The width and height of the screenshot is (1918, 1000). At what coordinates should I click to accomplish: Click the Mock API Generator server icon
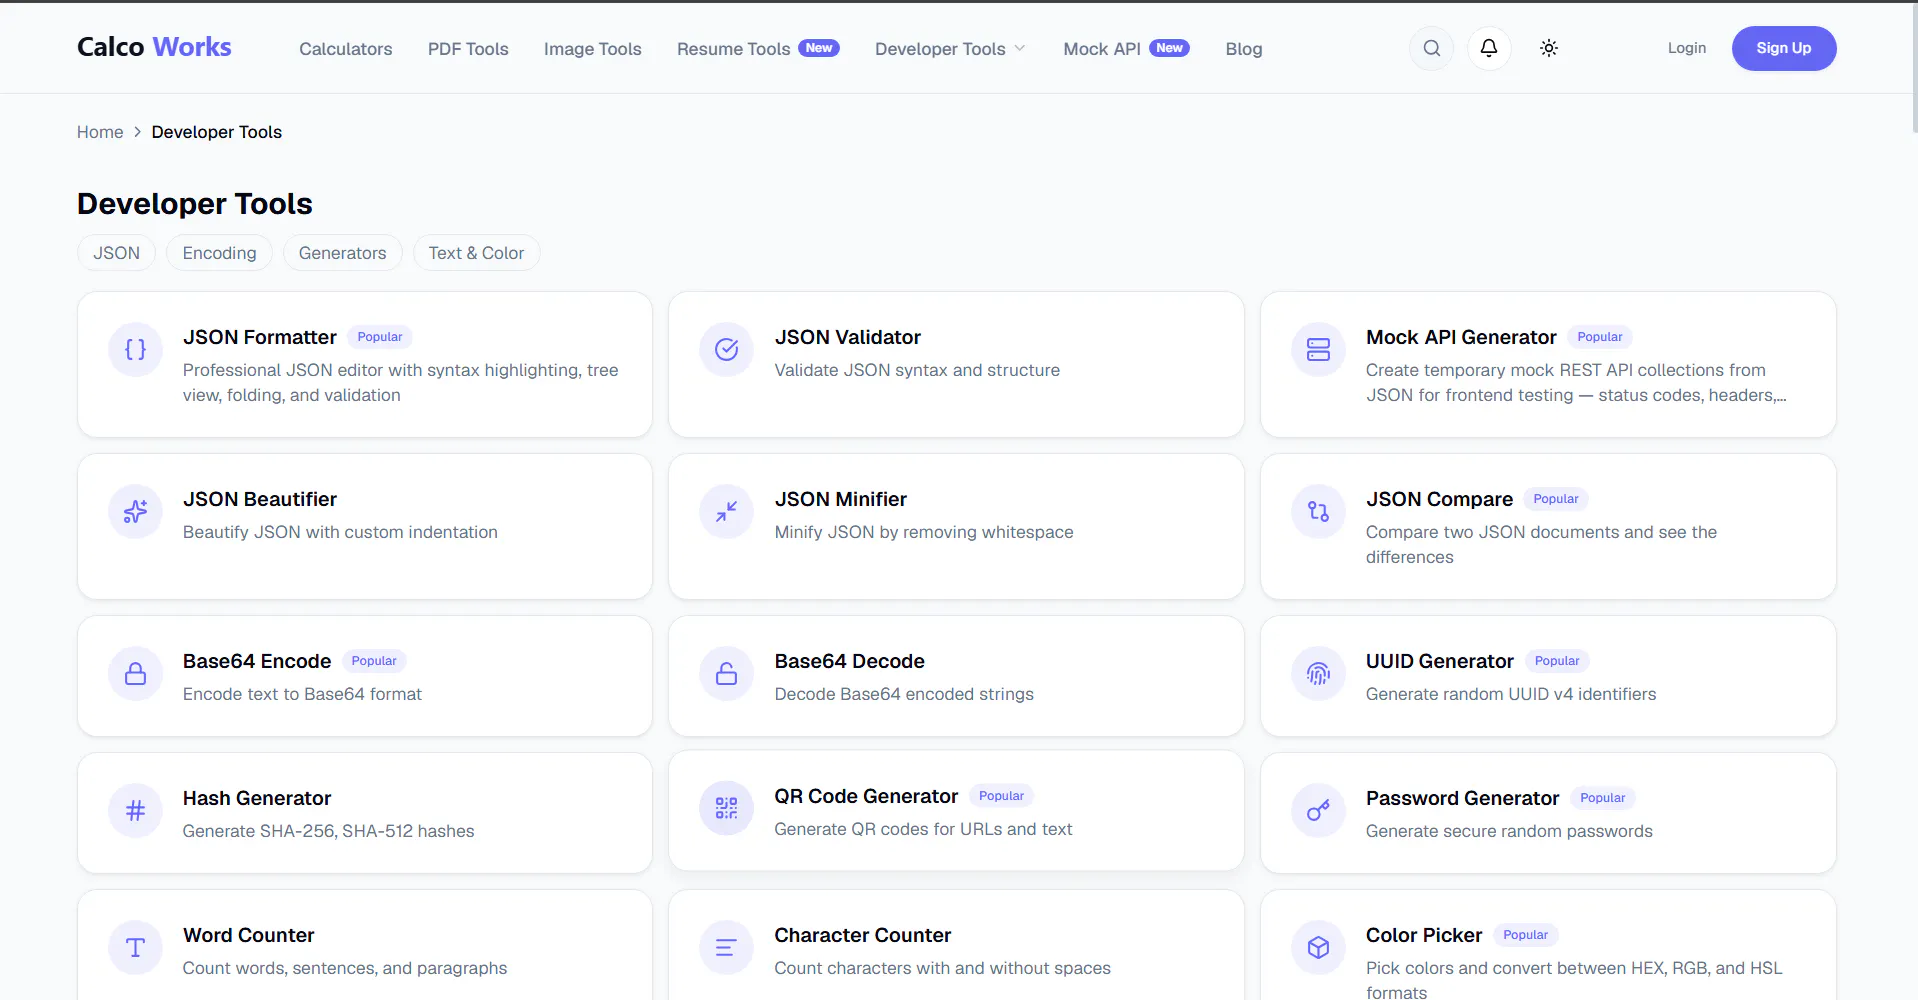1318,349
